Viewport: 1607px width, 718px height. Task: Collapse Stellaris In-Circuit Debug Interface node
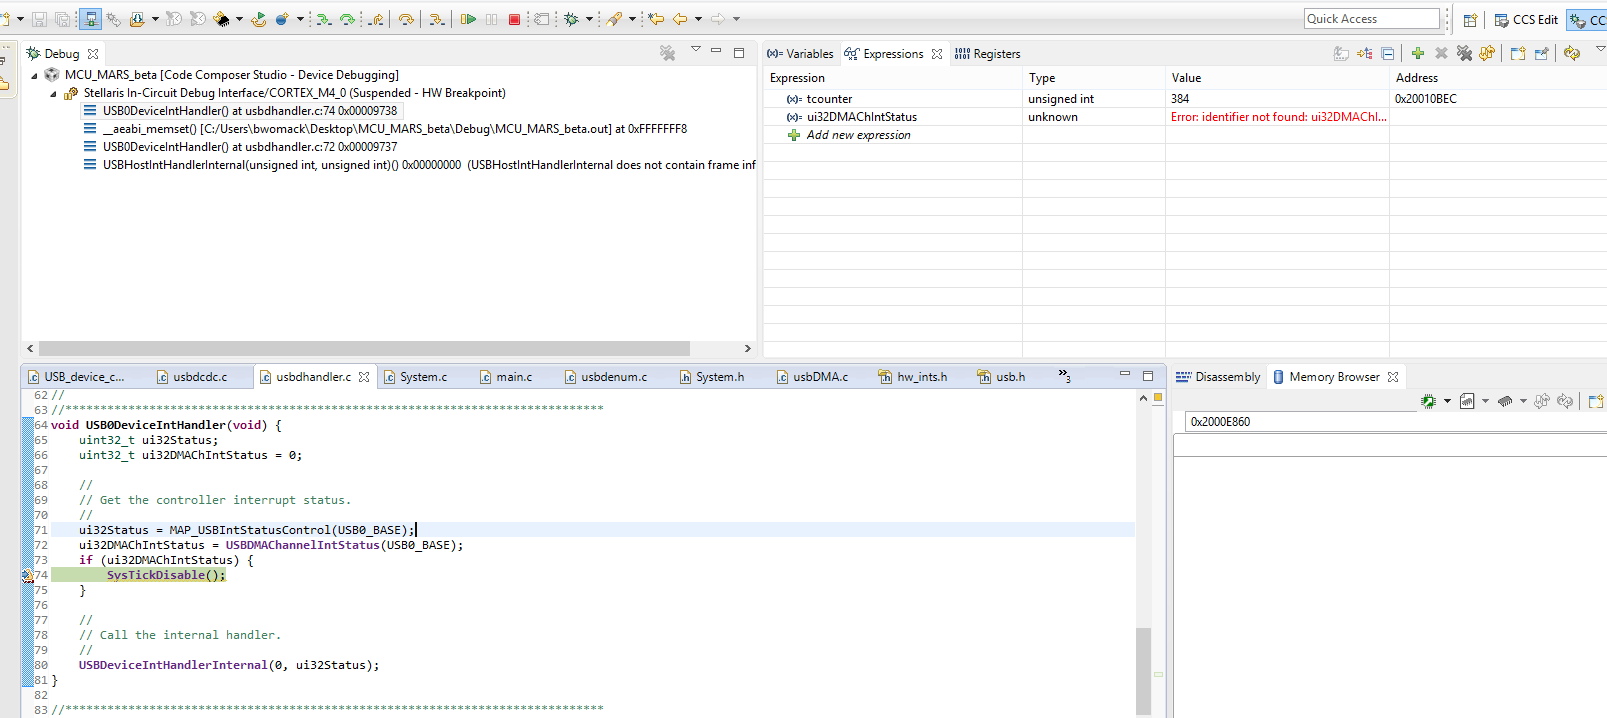click(54, 93)
